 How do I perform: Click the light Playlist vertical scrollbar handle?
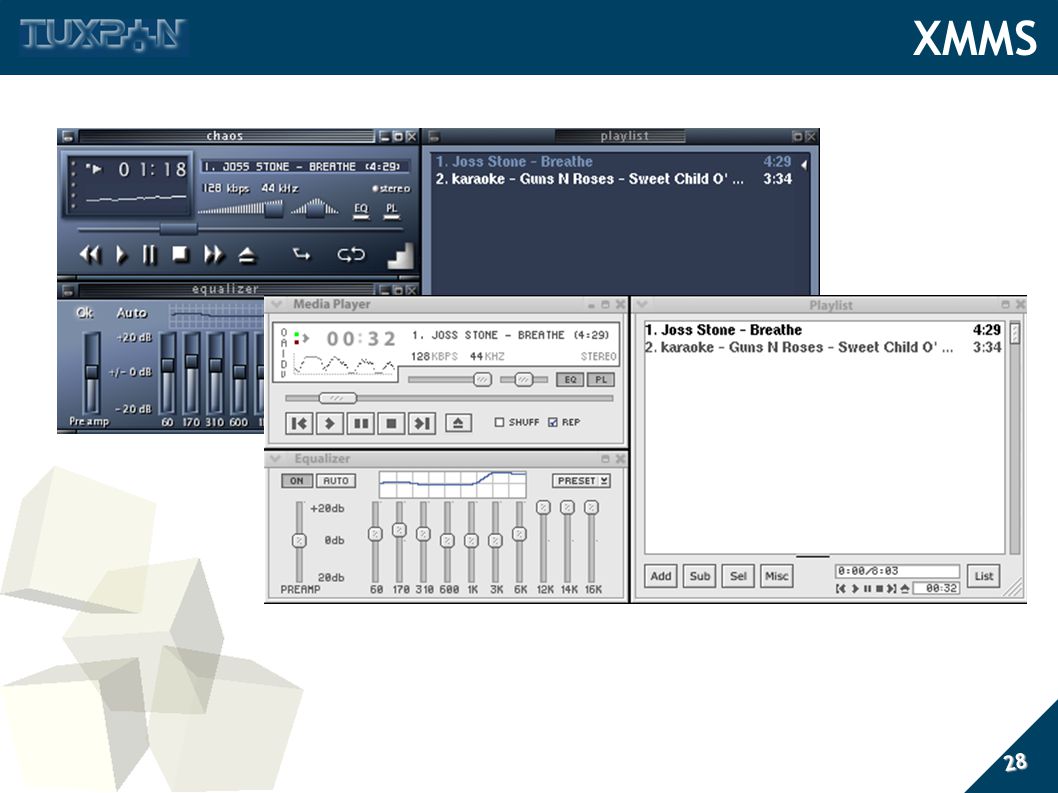pos(1015,333)
